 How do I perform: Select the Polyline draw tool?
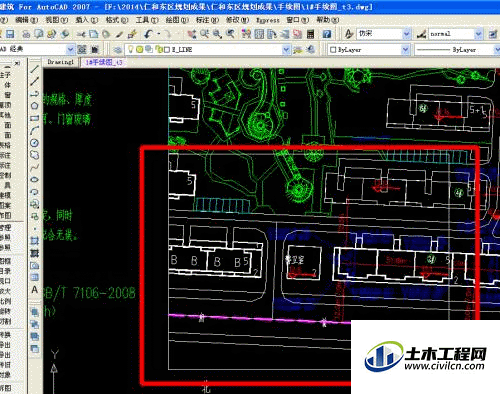coord(35,94)
